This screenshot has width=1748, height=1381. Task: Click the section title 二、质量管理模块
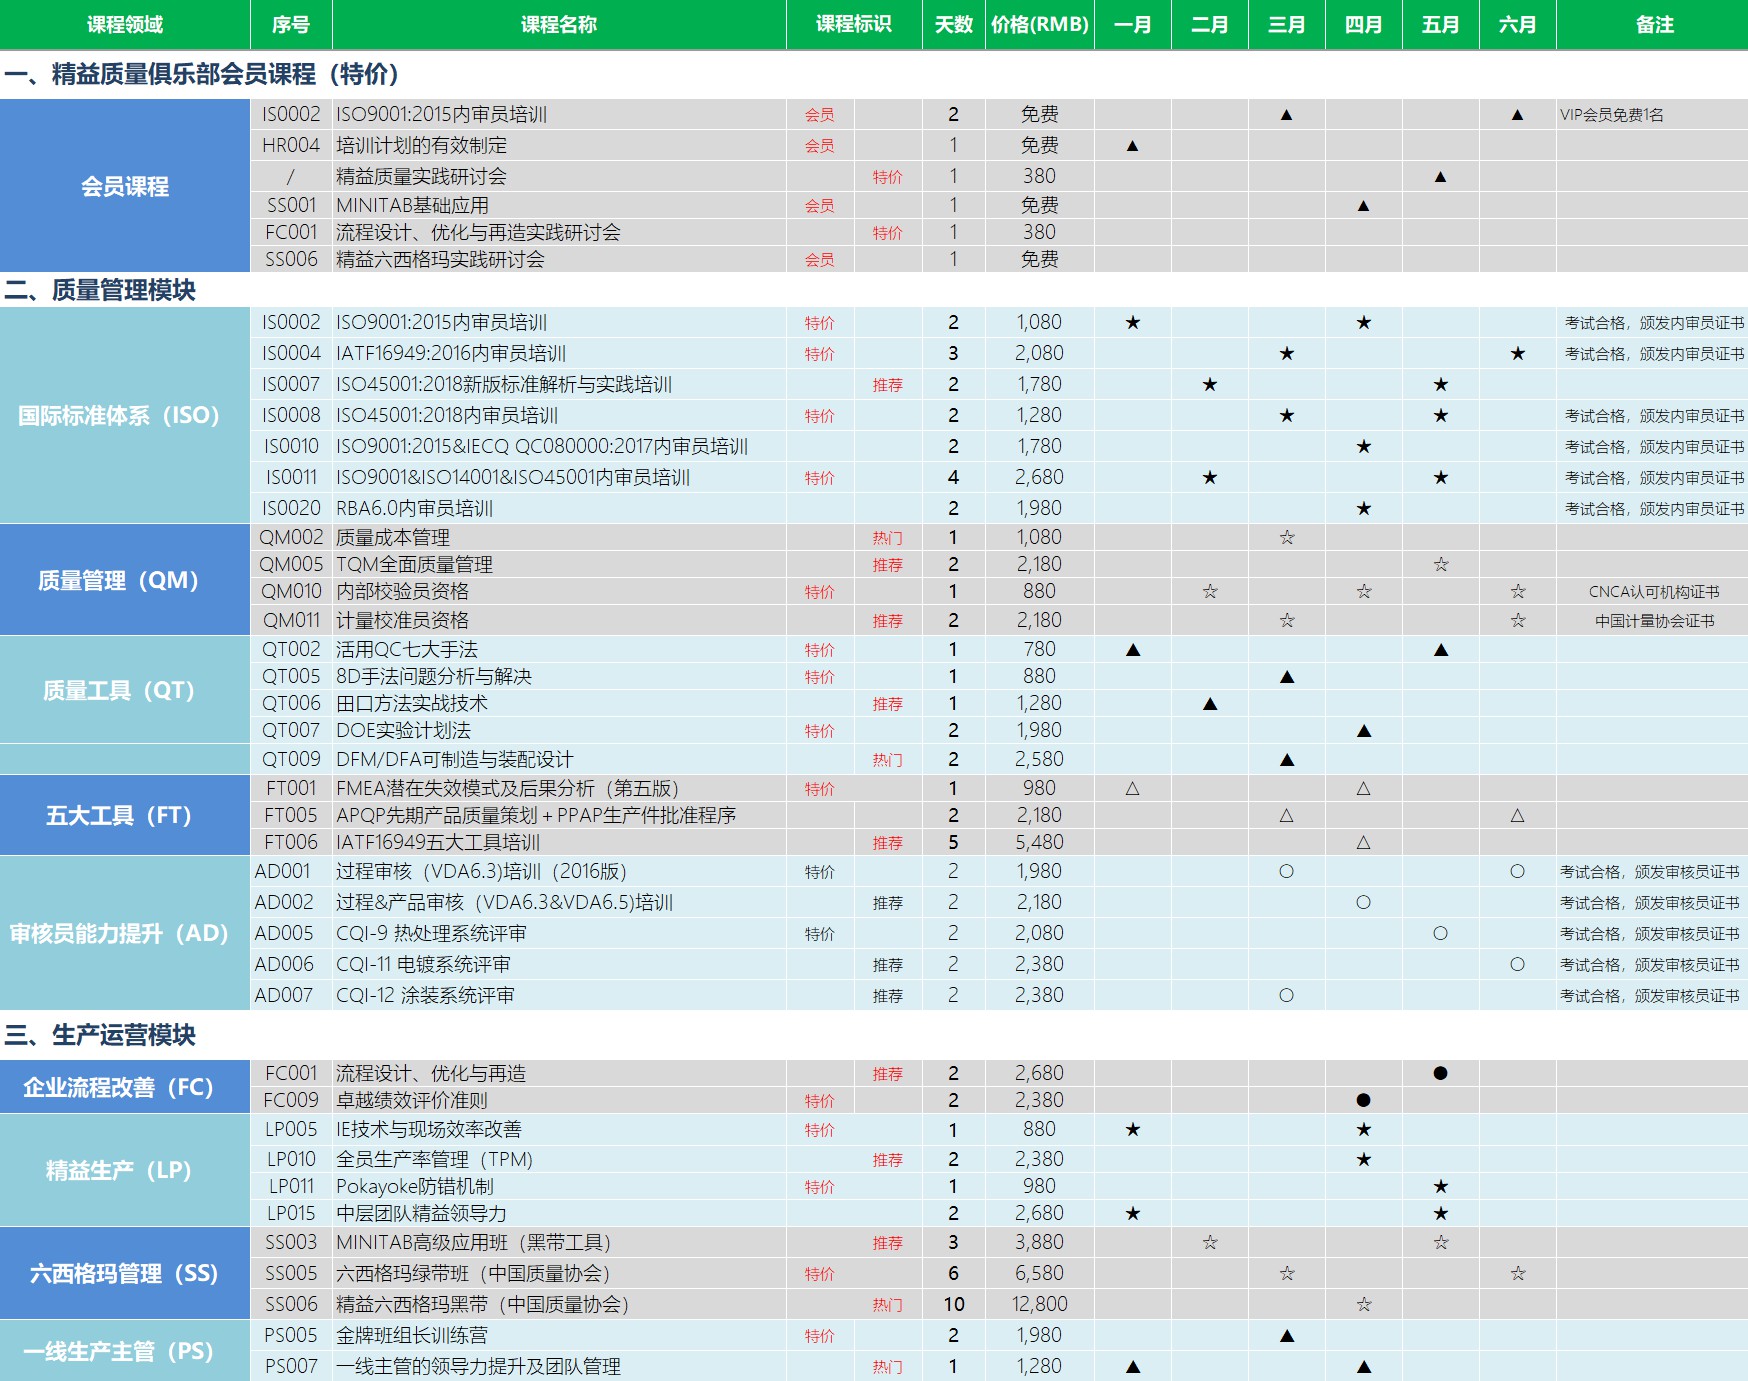(x=100, y=290)
